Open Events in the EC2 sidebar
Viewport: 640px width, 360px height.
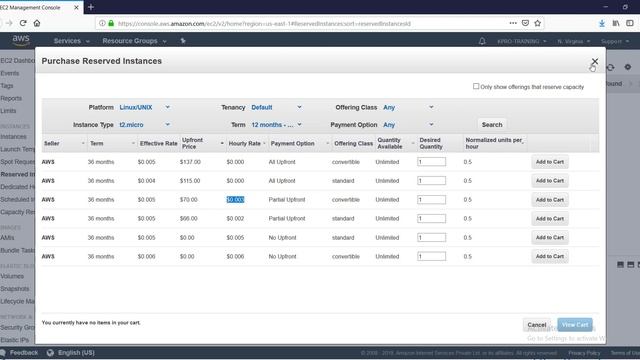click(x=10, y=73)
